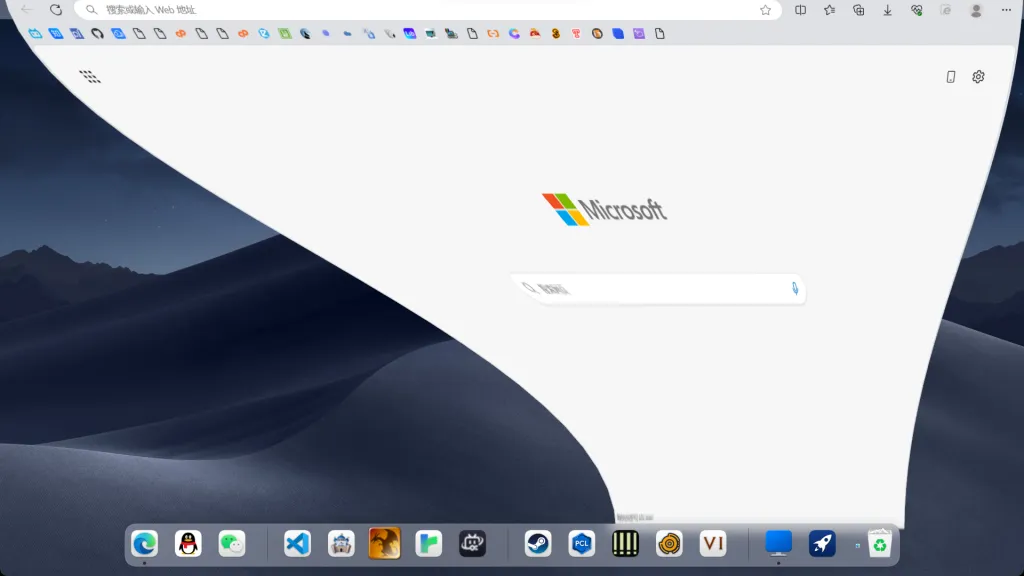Click the web address search bar
Viewport: 1024px width, 576px height.
[x=428, y=10]
